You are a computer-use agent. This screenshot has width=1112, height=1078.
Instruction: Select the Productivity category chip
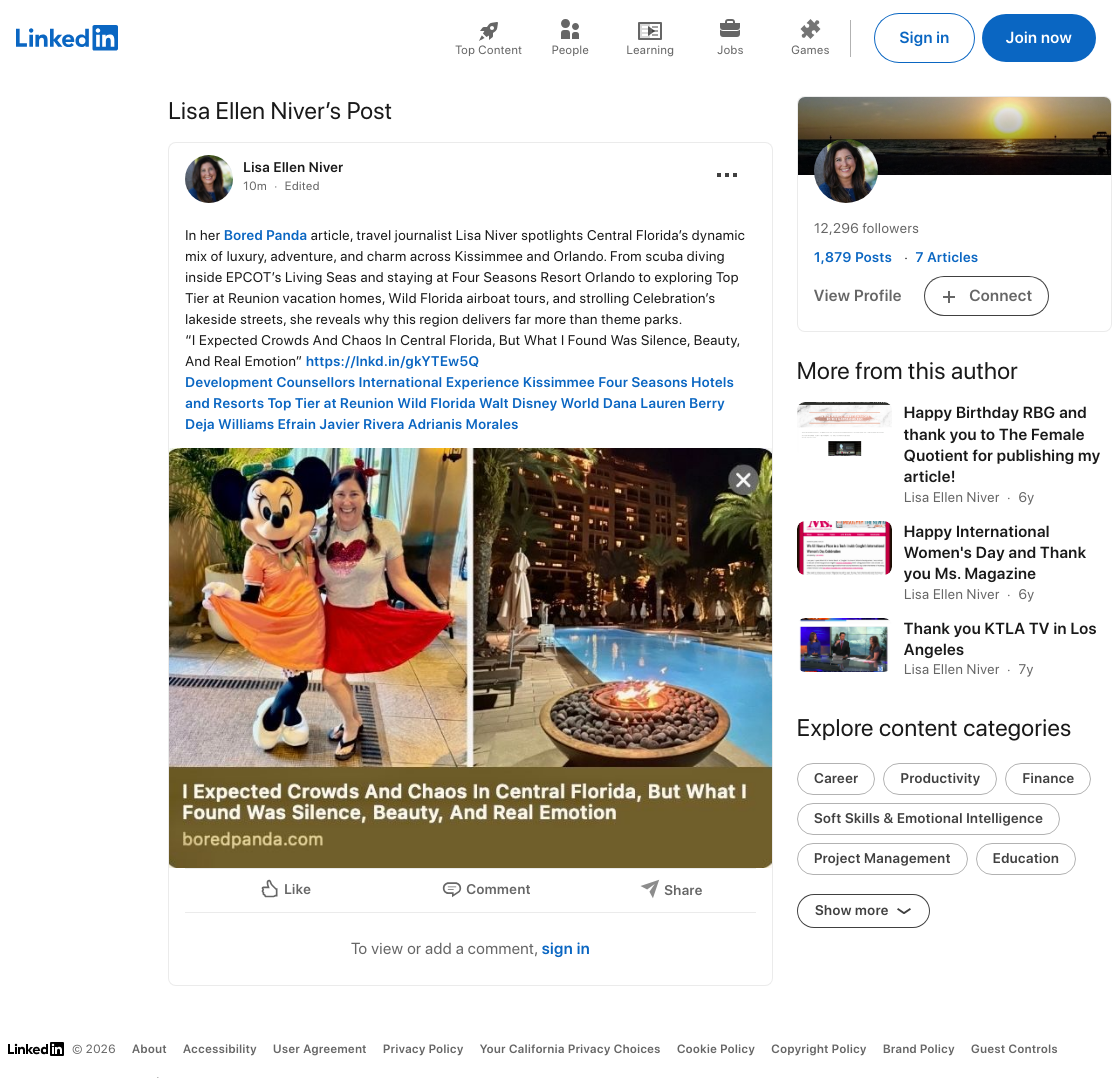(x=940, y=779)
